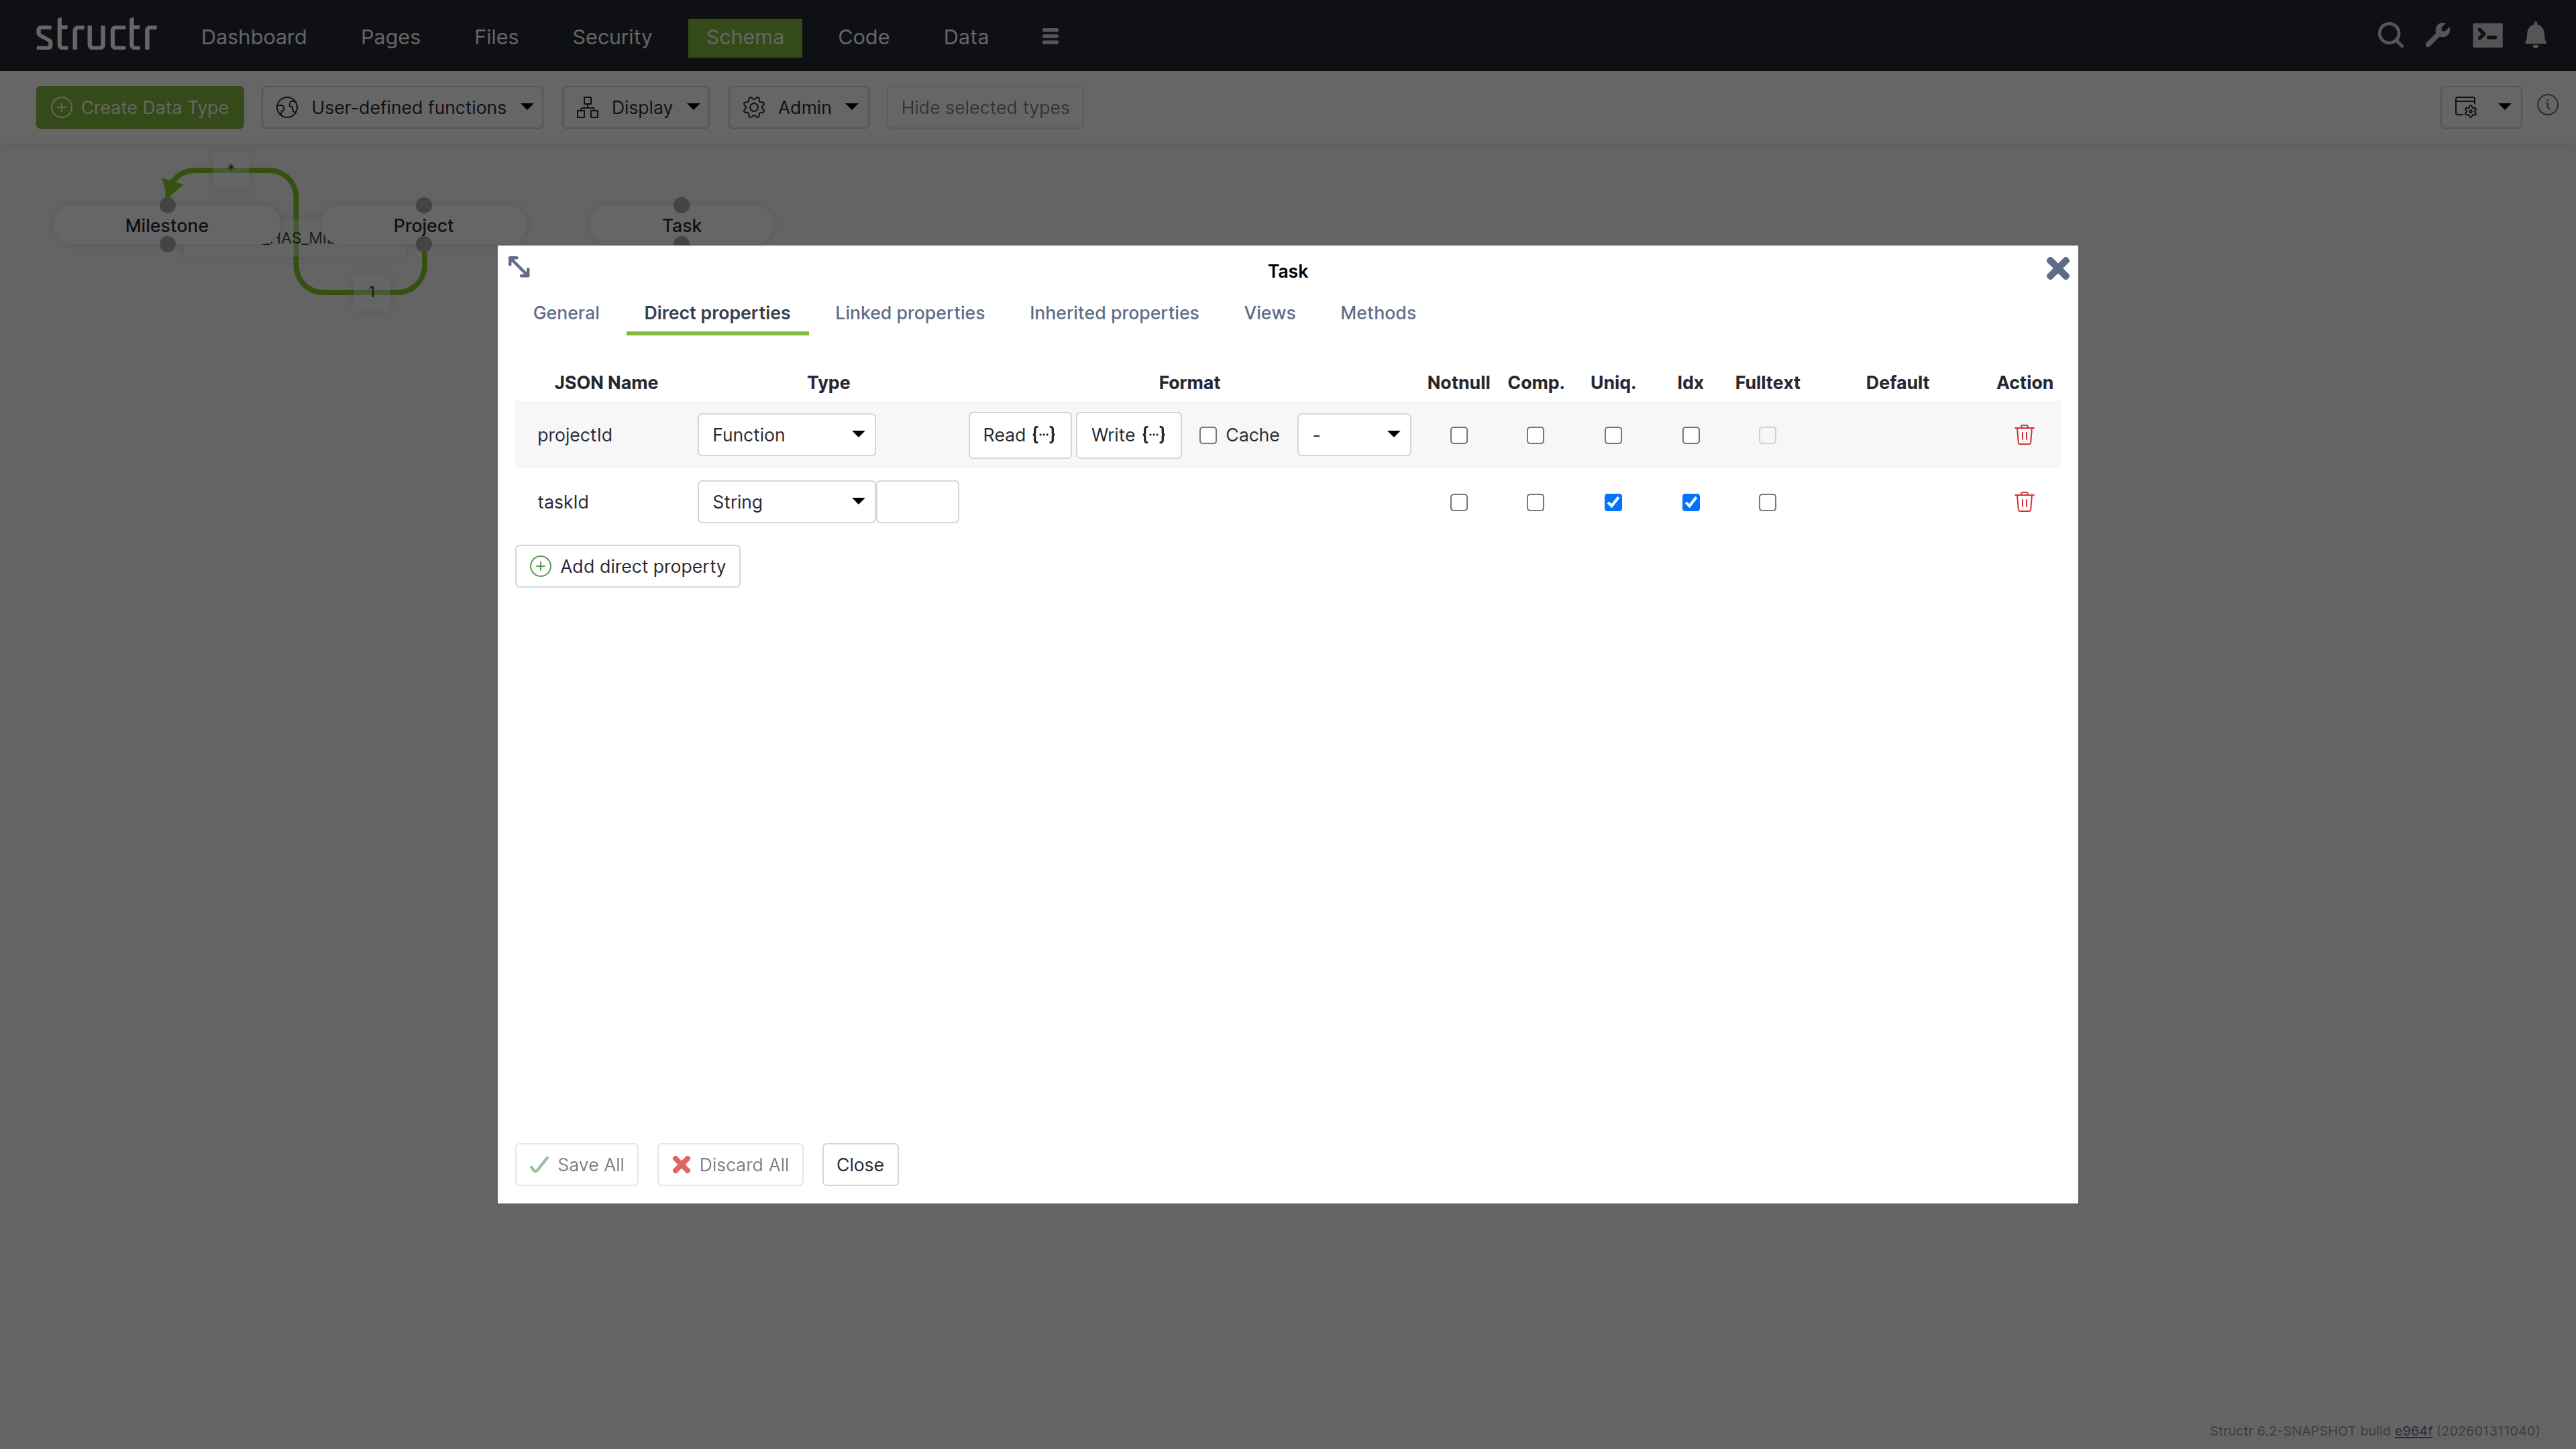The height and width of the screenshot is (1449, 2576).
Task: Click Add direct property
Action: [x=627, y=566]
